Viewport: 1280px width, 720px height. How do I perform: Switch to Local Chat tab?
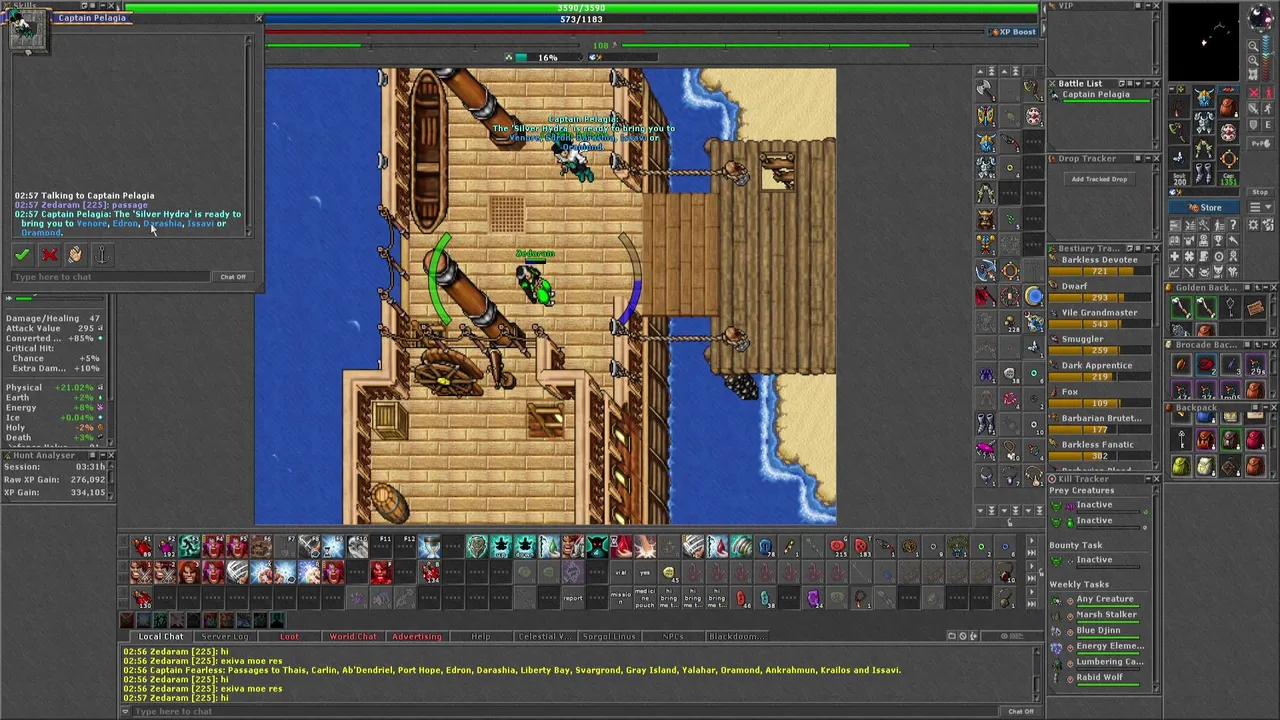[161, 636]
